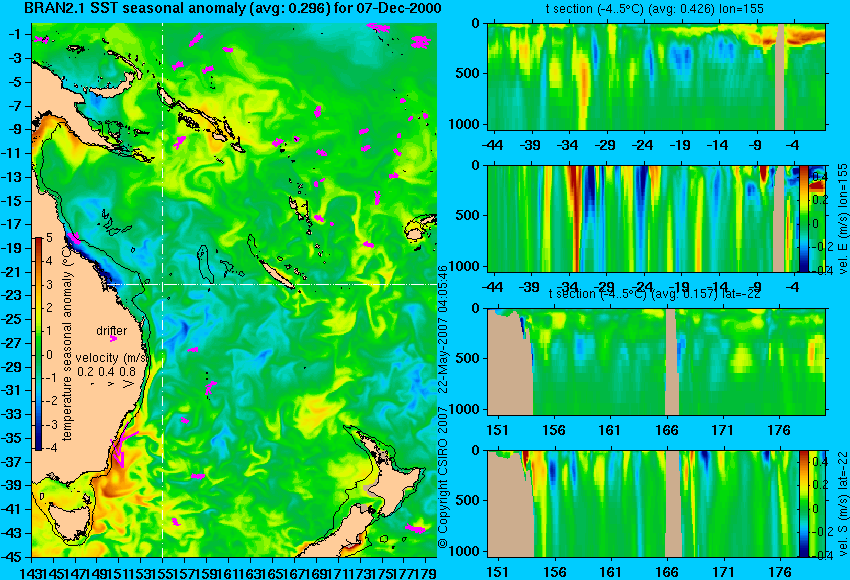
Task: Click the '0' tick on the temperature colorbar
Action: [x=50, y=355]
